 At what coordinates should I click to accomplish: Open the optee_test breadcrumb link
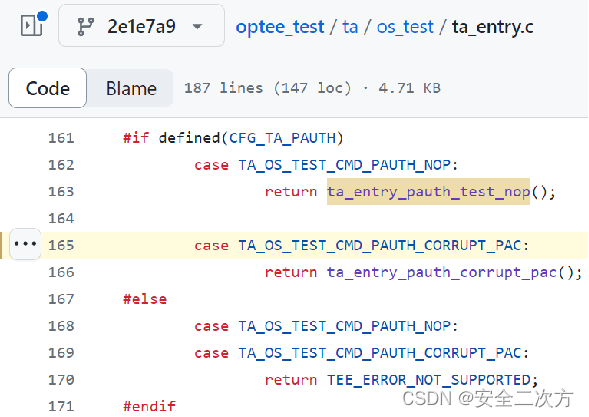[279, 27]
